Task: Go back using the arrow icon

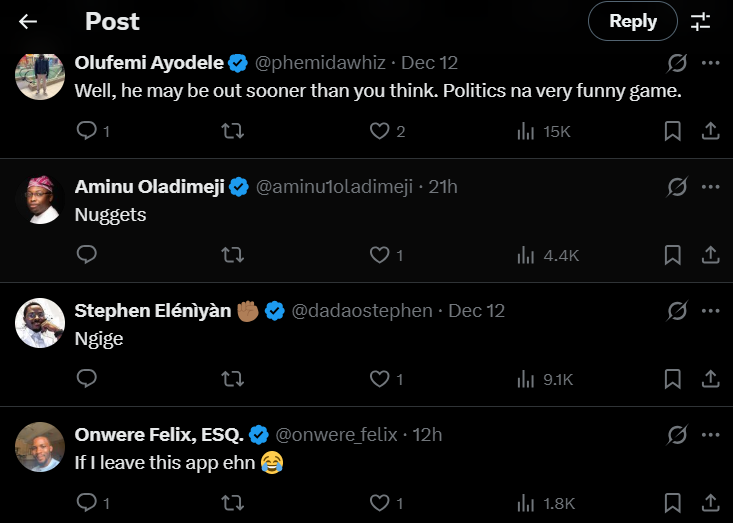Action: pyautogui.click(x=28, y=21)
